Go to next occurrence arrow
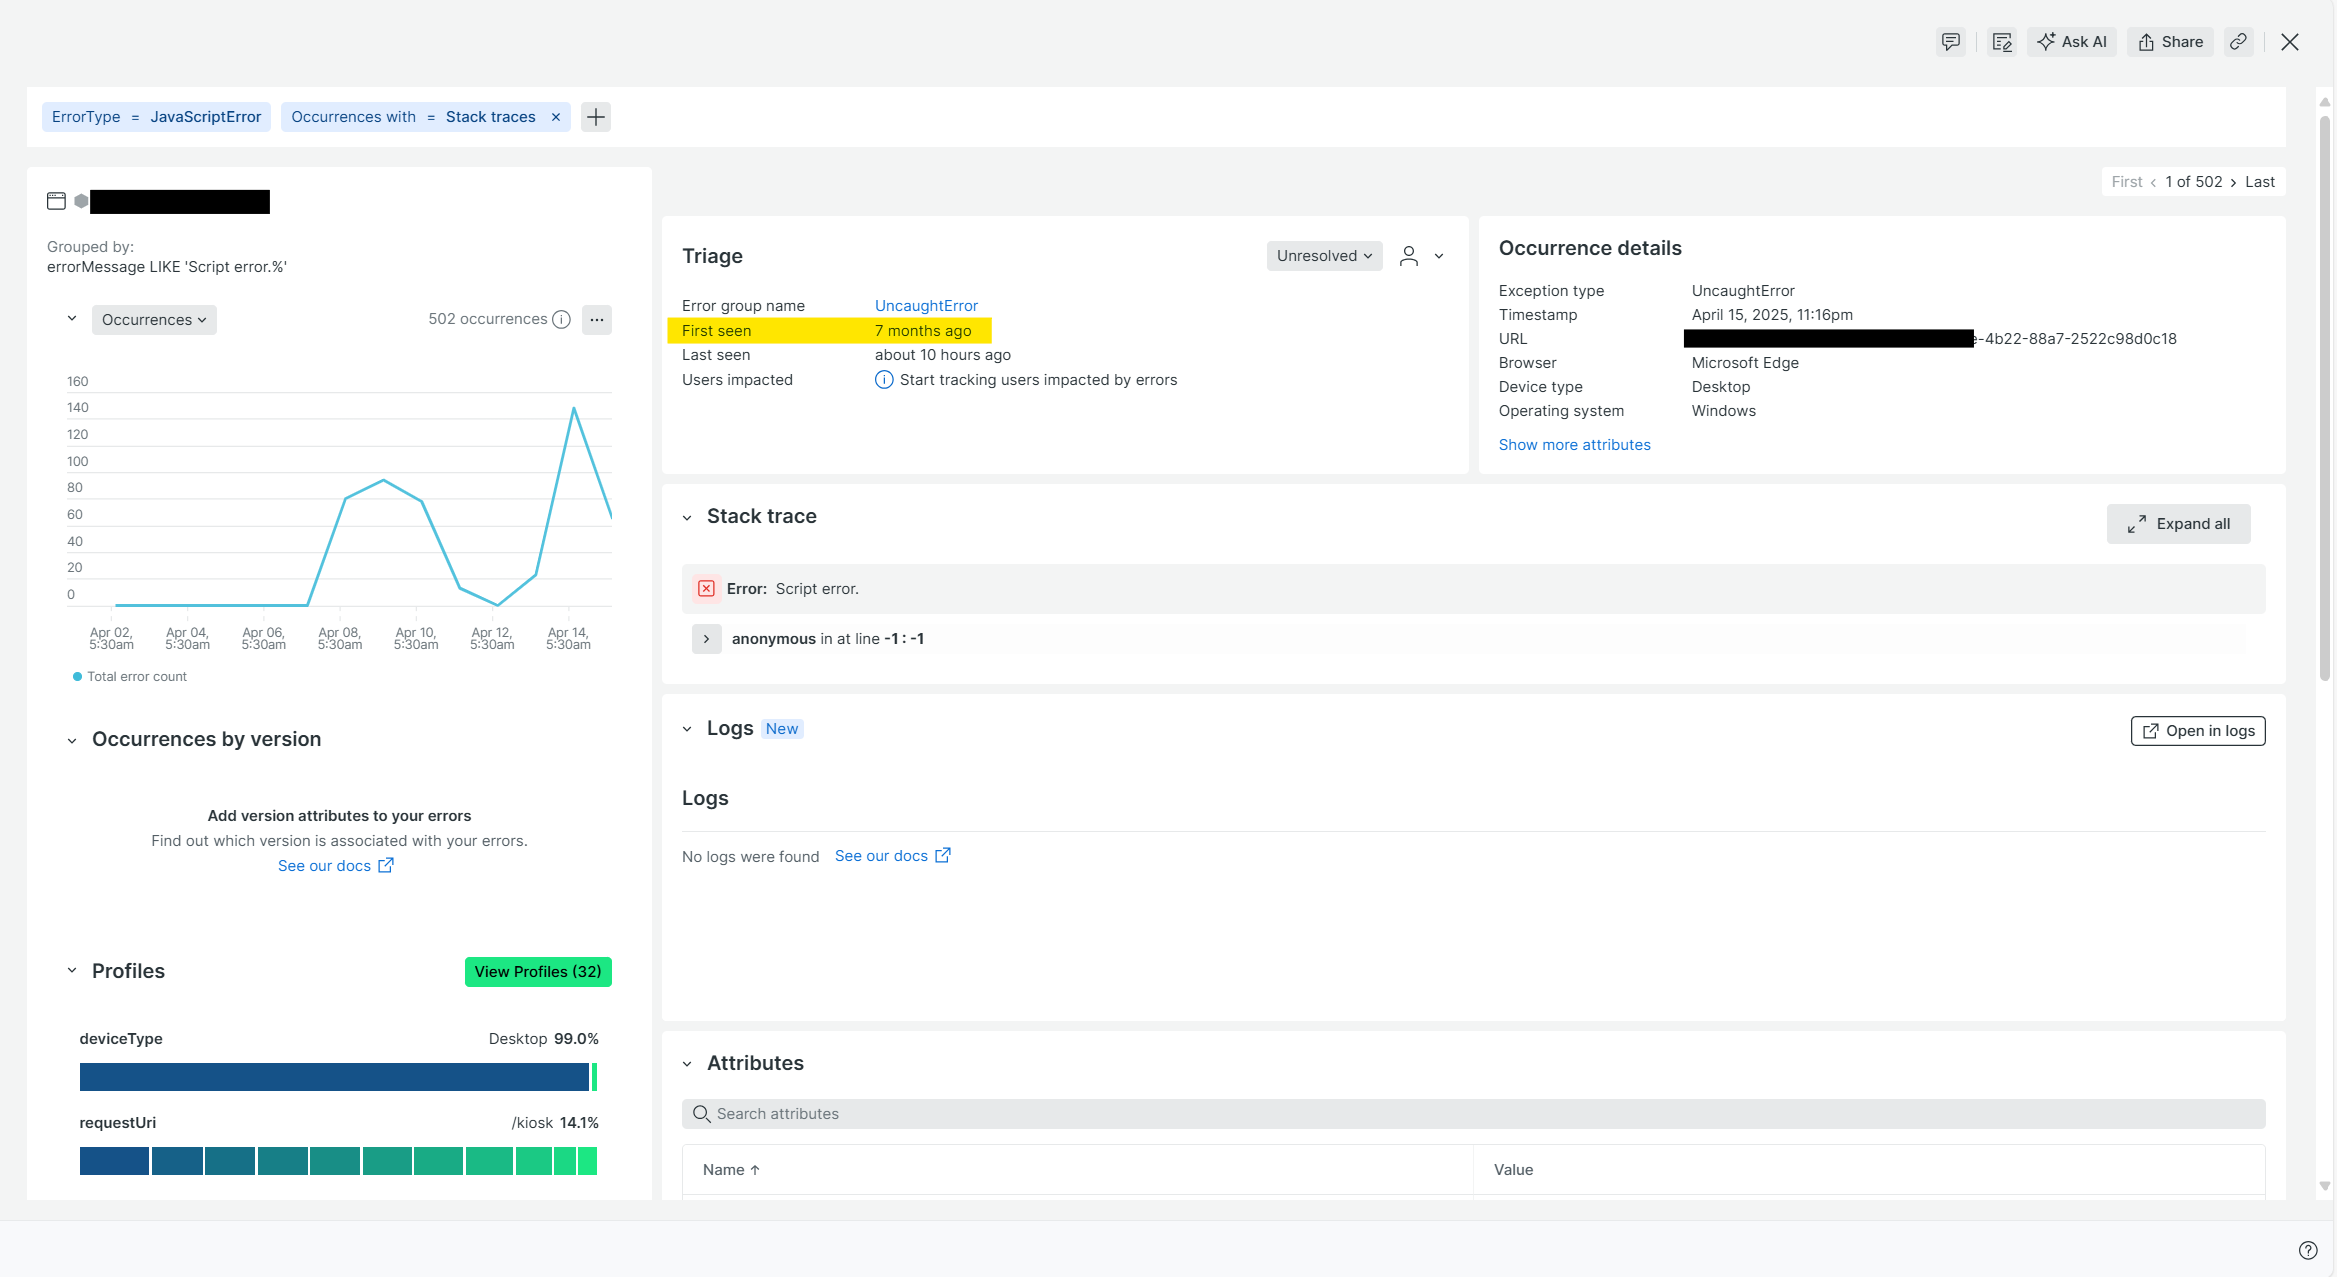This screenshot has width=2337, height=1277. [2233, 182]
